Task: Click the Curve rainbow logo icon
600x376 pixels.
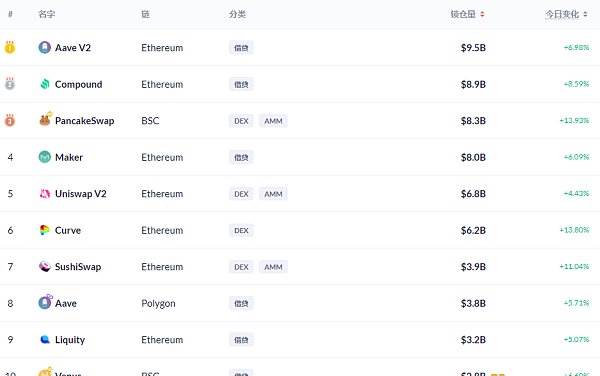Action: pos(45,230)
